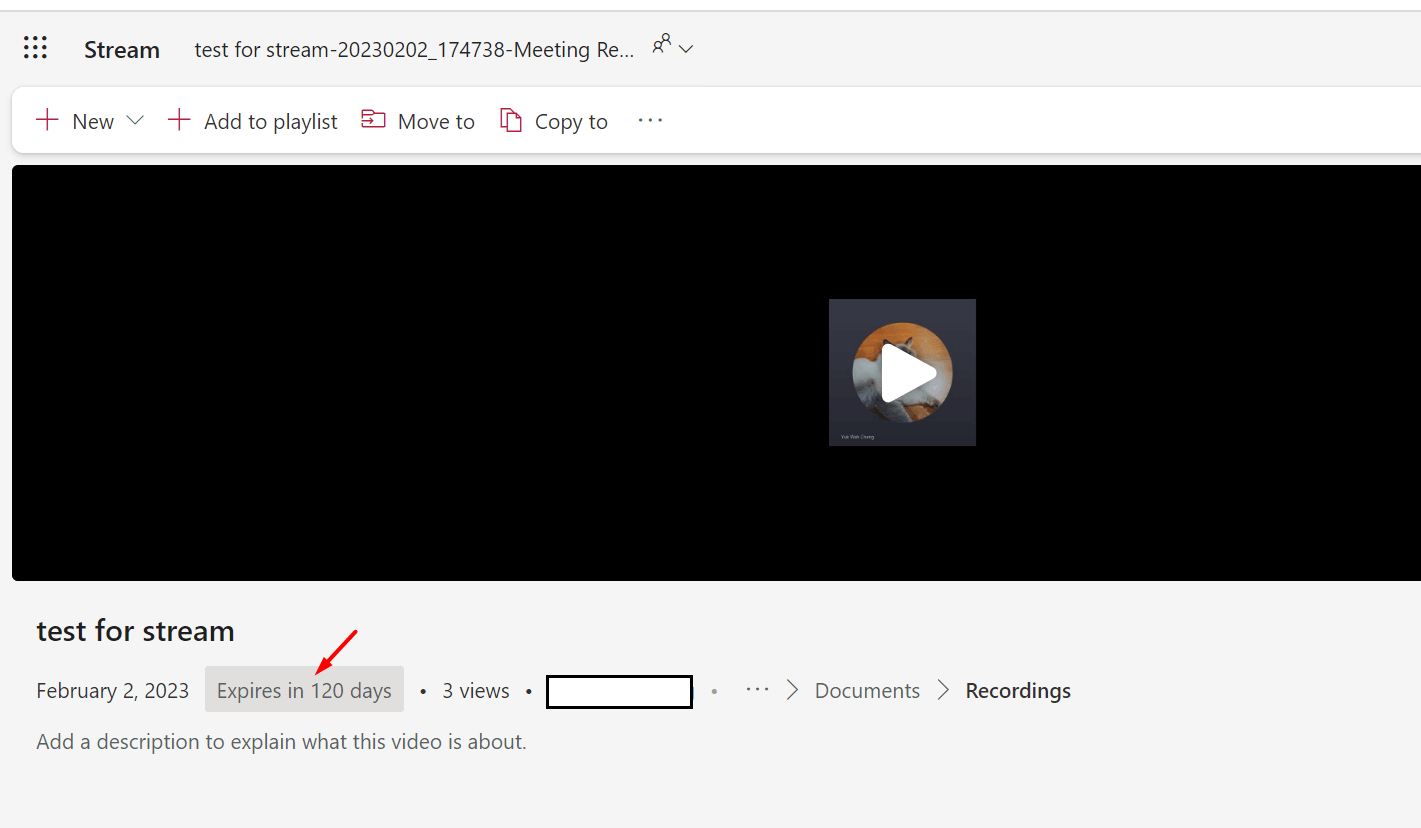
Task: Click the 3 views text
Action: (x=476, y=691)
